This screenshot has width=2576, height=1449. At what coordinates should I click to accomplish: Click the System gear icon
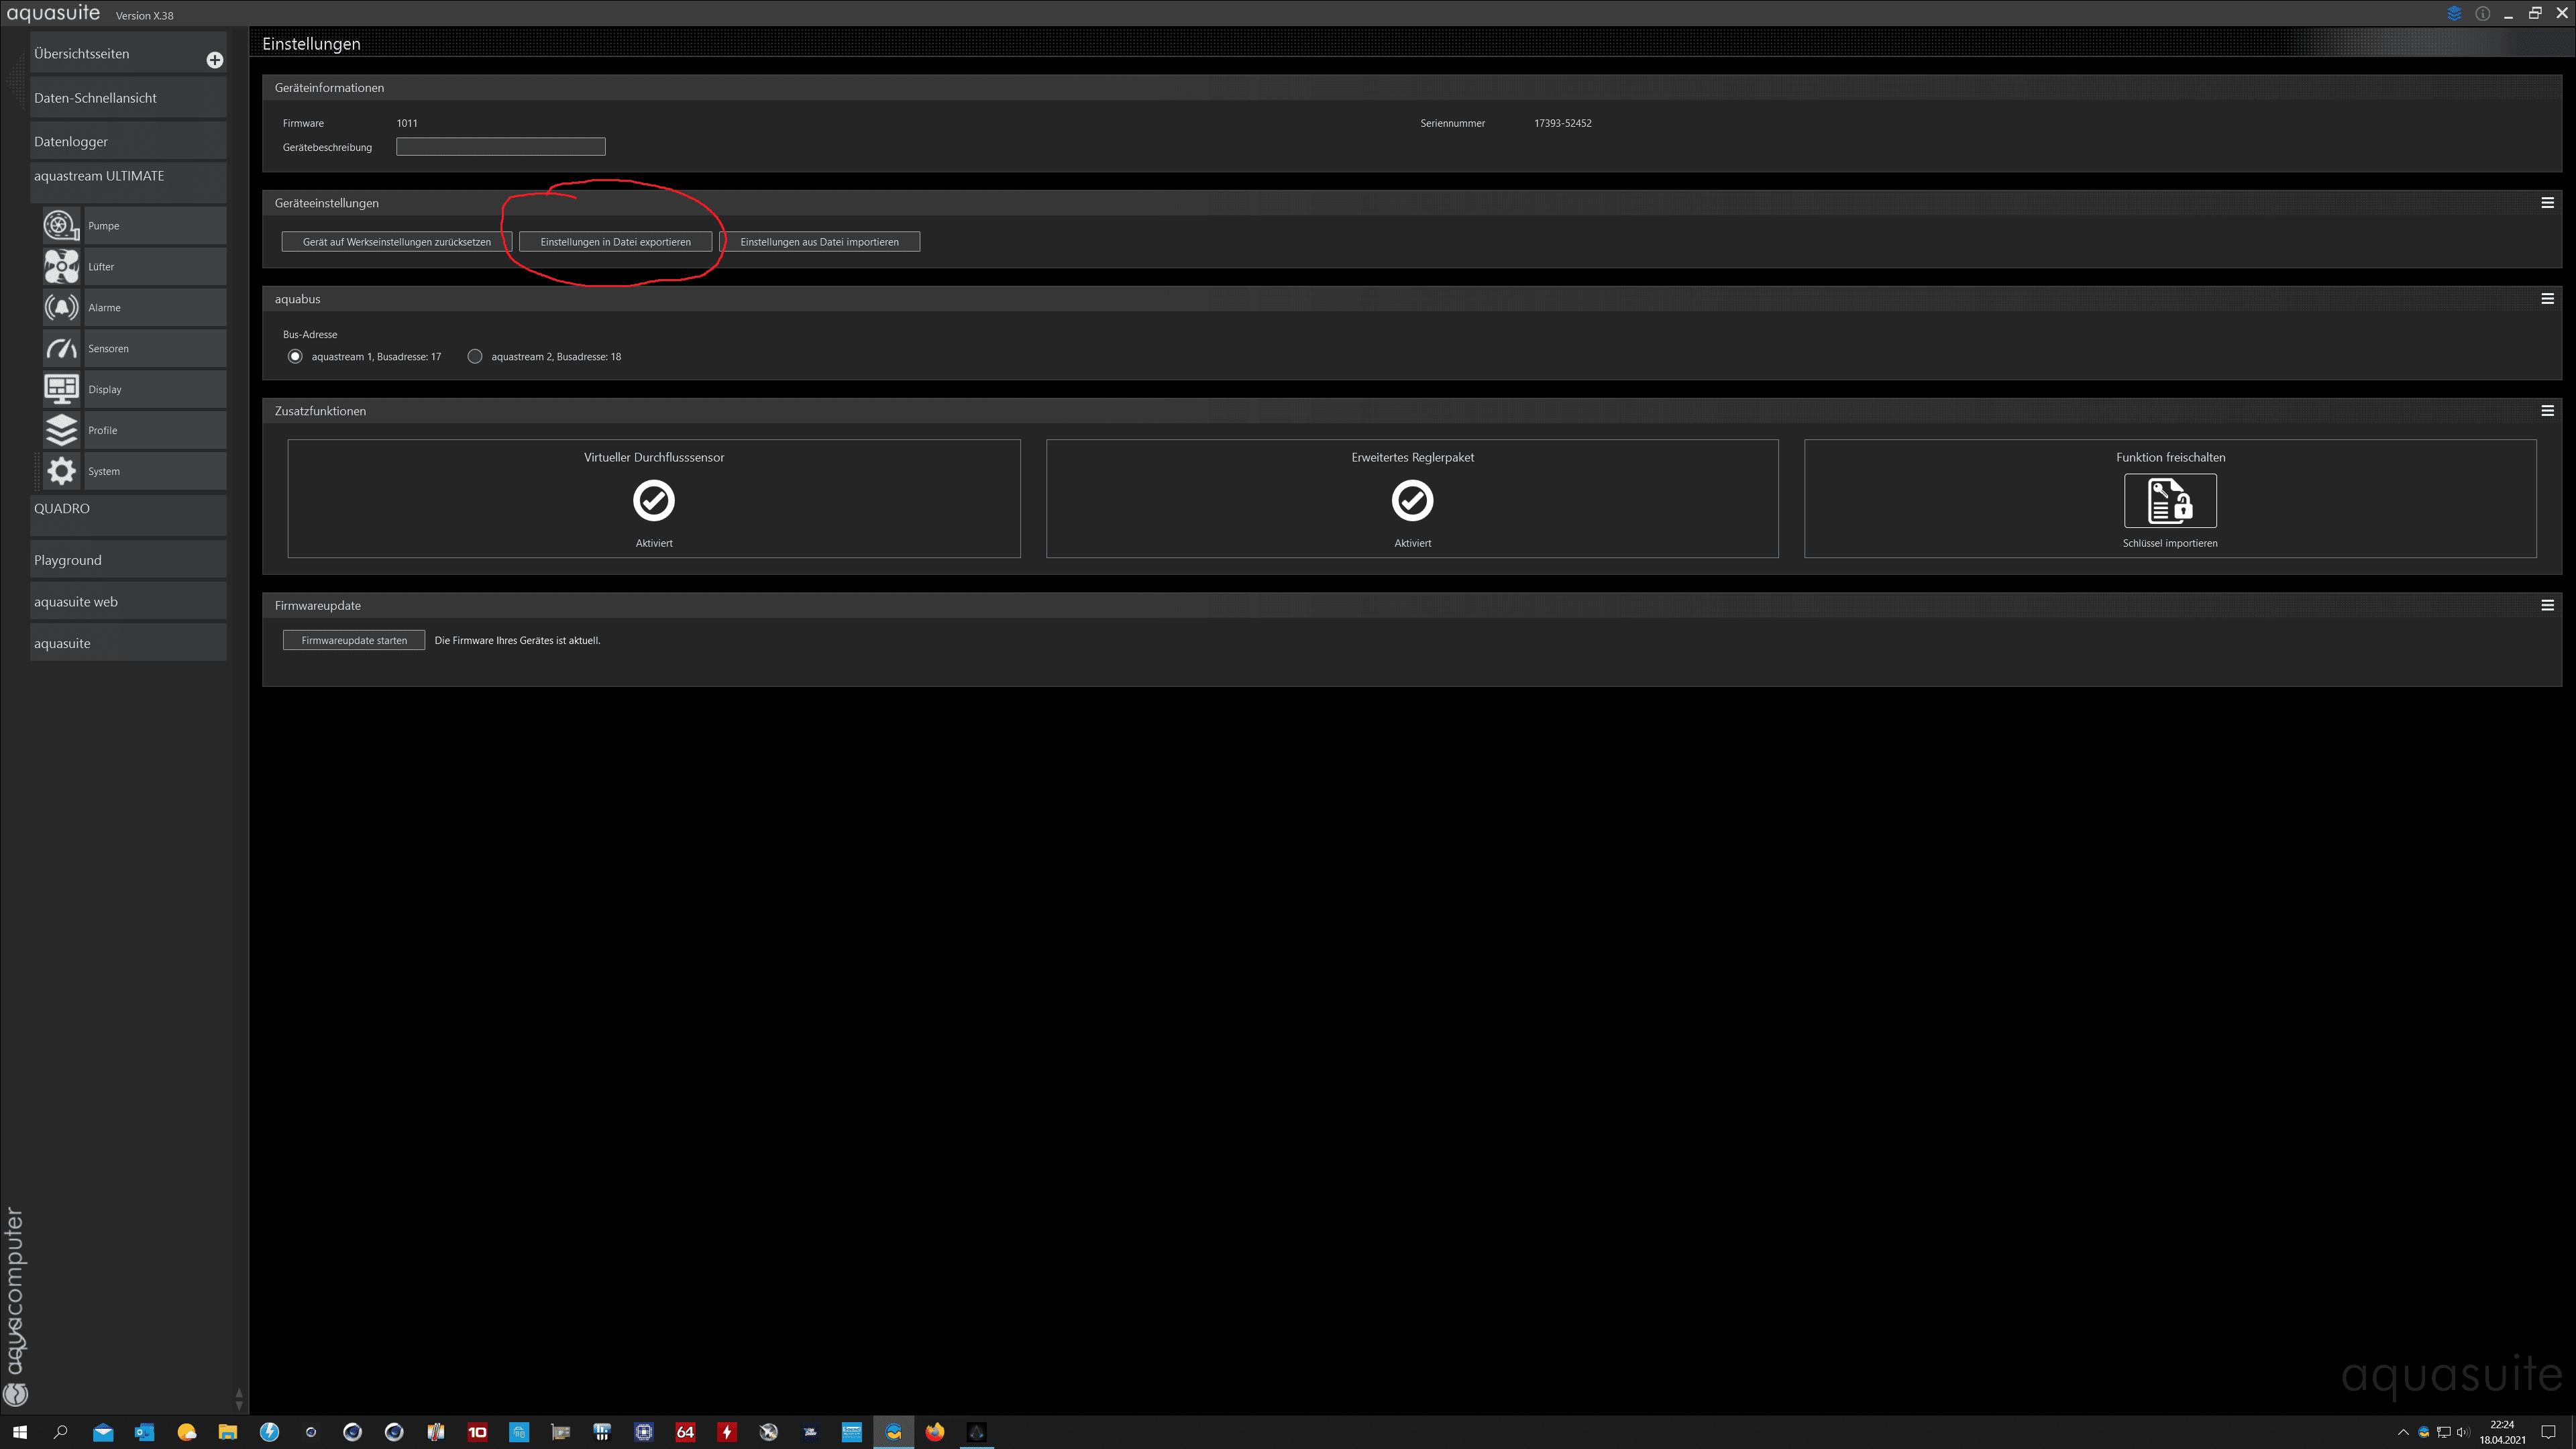[61, 471]
